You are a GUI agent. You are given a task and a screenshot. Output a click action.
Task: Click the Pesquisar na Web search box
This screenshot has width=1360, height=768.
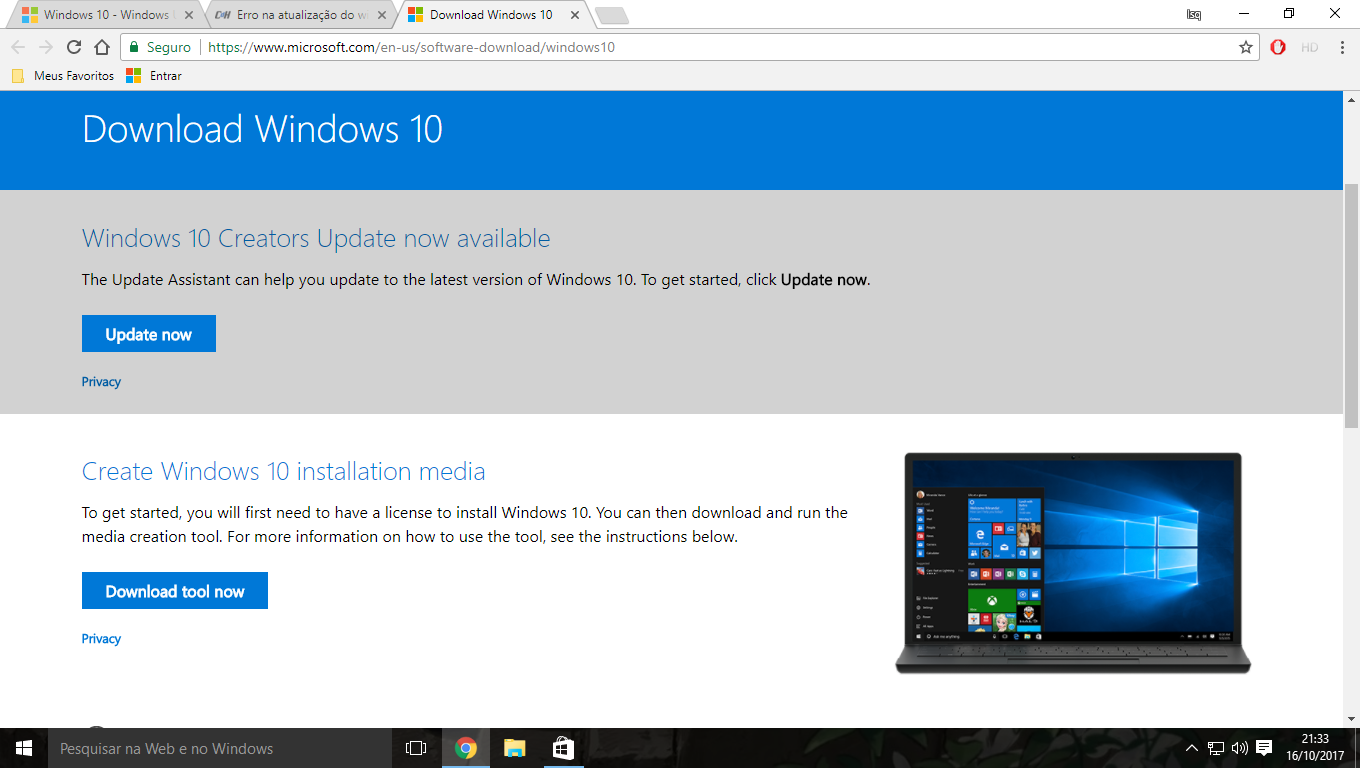pos(220,748)
